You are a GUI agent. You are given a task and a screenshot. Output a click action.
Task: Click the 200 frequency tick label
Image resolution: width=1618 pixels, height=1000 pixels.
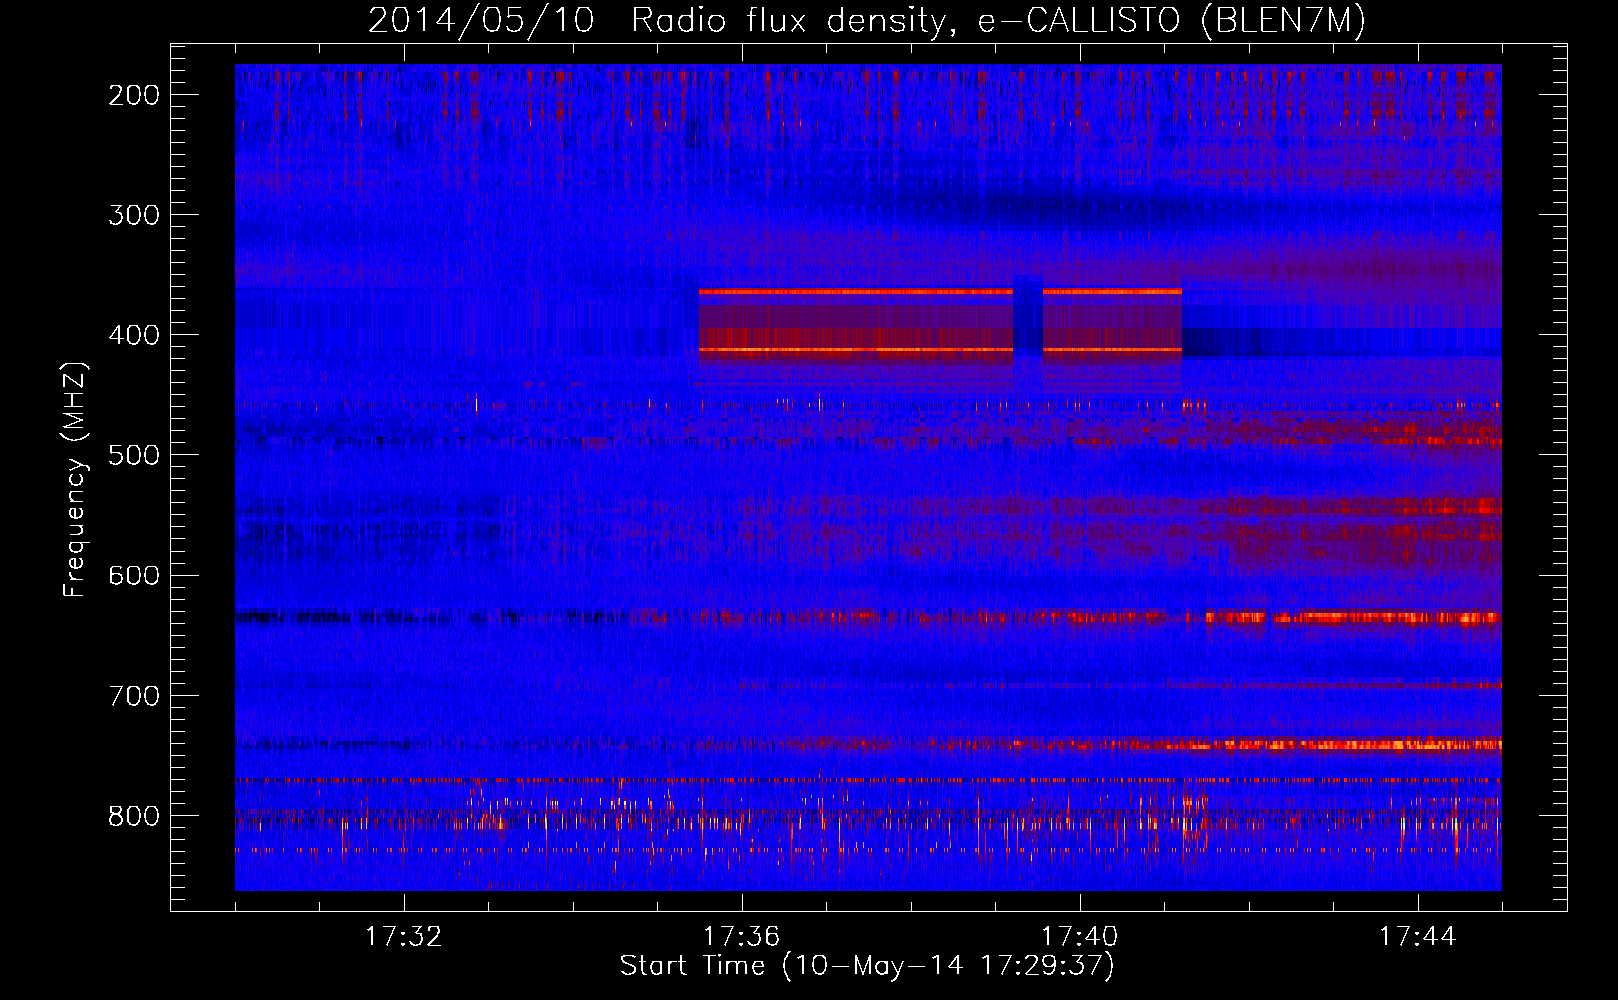click(x=134, y=95)
